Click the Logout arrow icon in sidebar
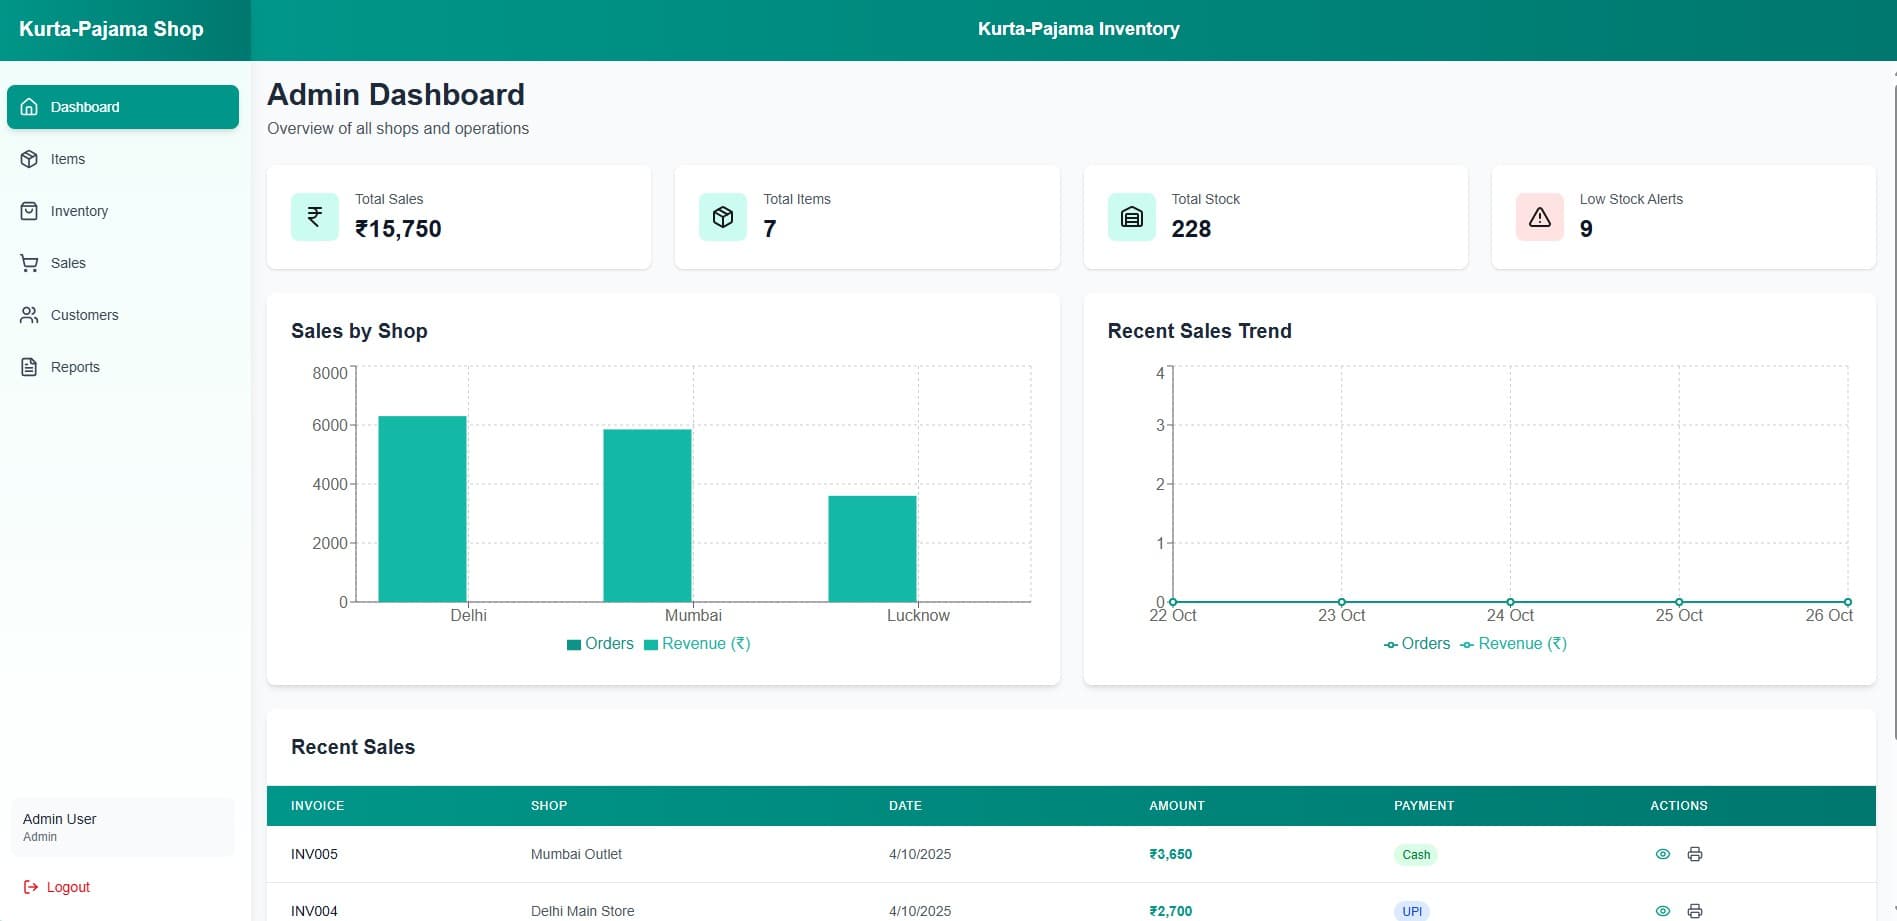Viewport: 1897px width, 921px height. pyautogui.click(x=31, y=887)
